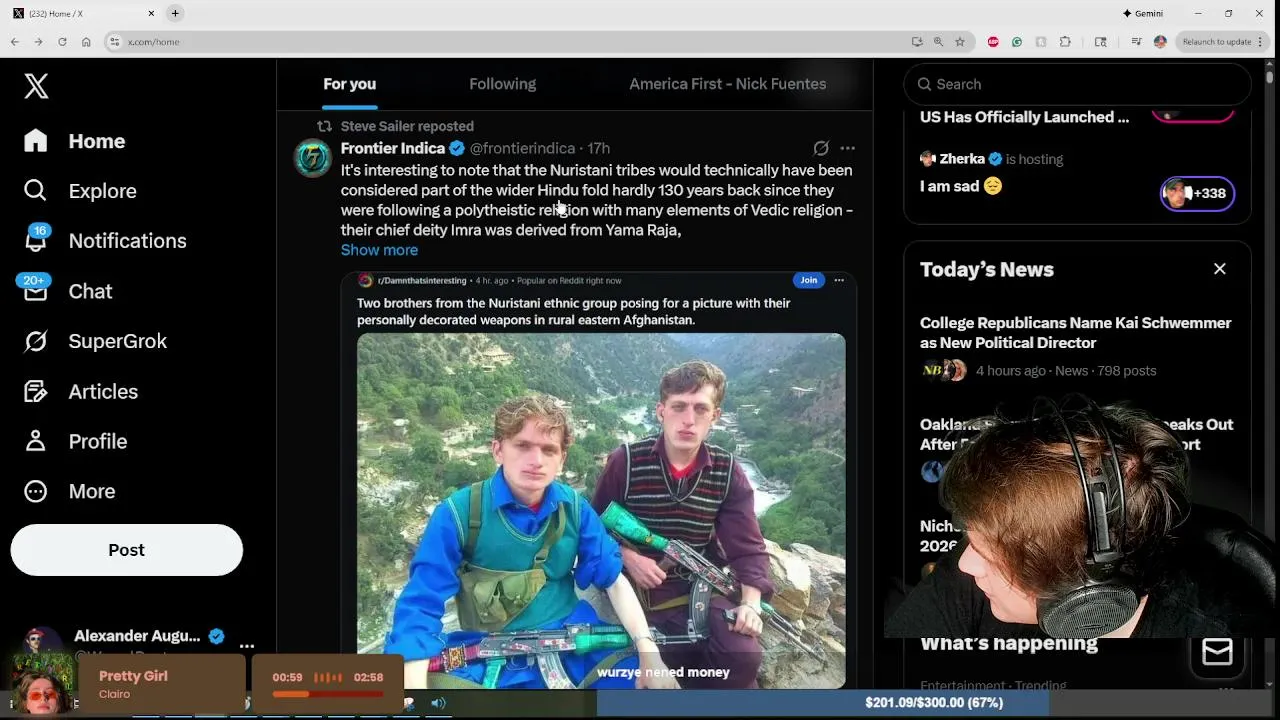
Task: Click the +338 listeners badge
Action: click(1197, 193)
